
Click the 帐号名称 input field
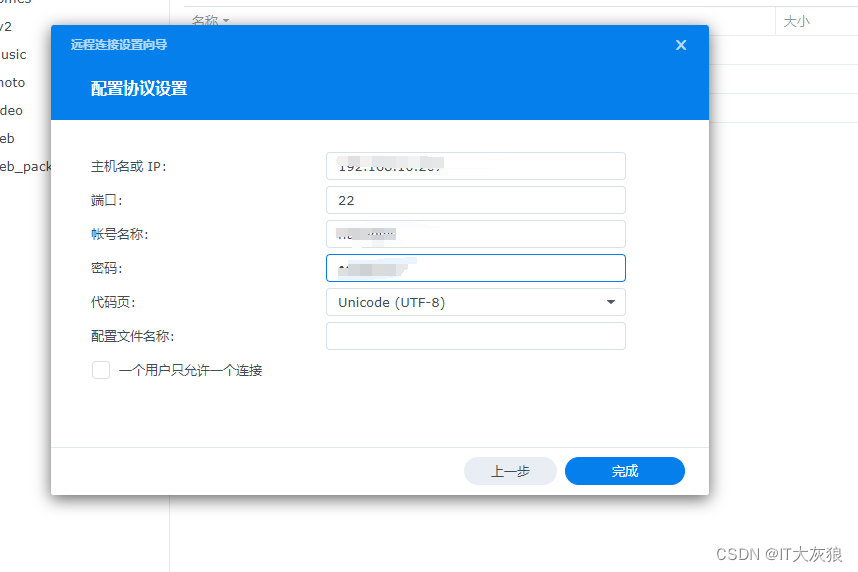[x=476, y=234]
